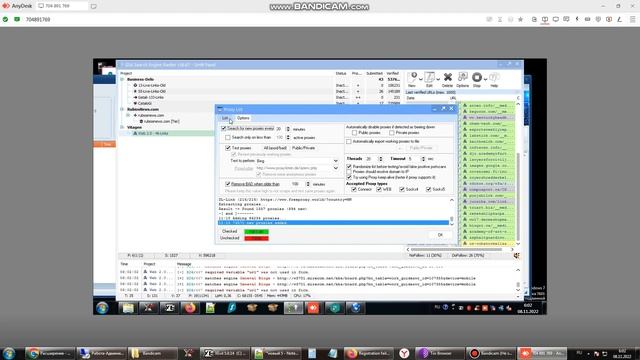Click the AnyDesk display settings monitor icon
The width and height of the screenshot is (640, 360).
[x=556, y=19]
